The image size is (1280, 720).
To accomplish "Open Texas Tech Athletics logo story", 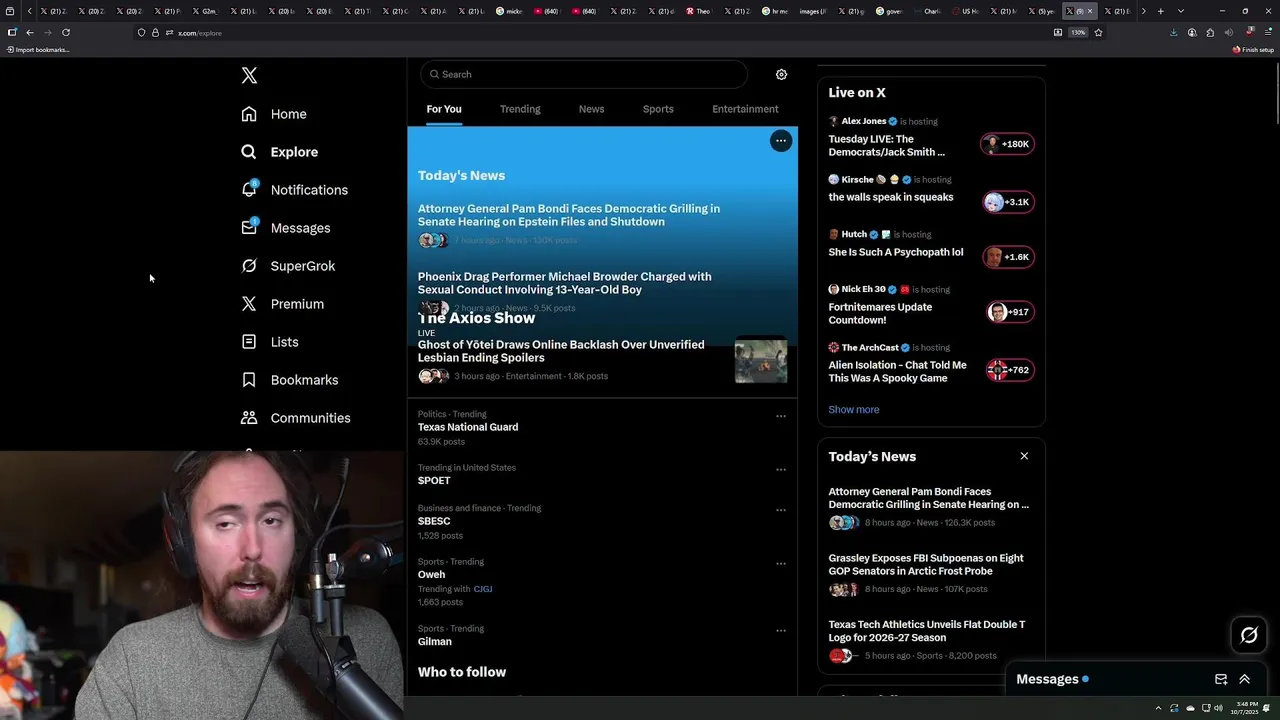I will click(x=927, y=631).
